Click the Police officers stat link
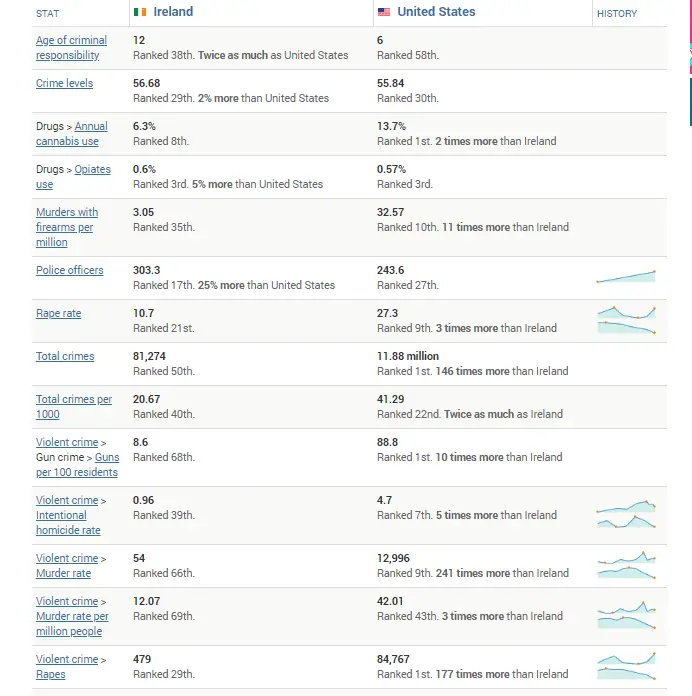This screenshot has width=692, height=696. tap(69, 270)
